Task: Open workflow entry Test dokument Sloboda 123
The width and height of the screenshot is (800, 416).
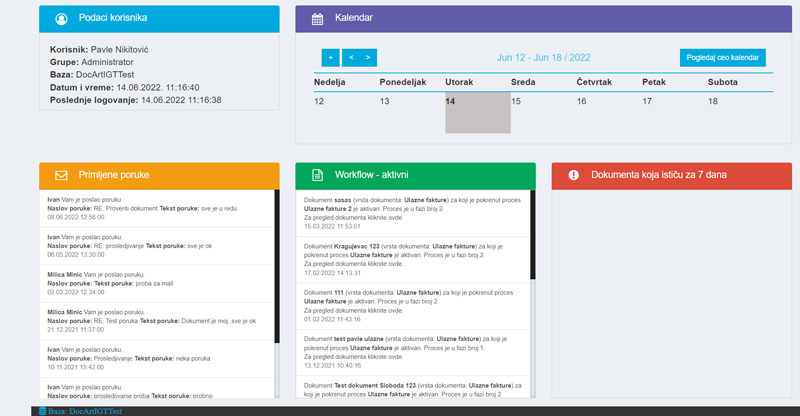Action: [x=413, y=389]
